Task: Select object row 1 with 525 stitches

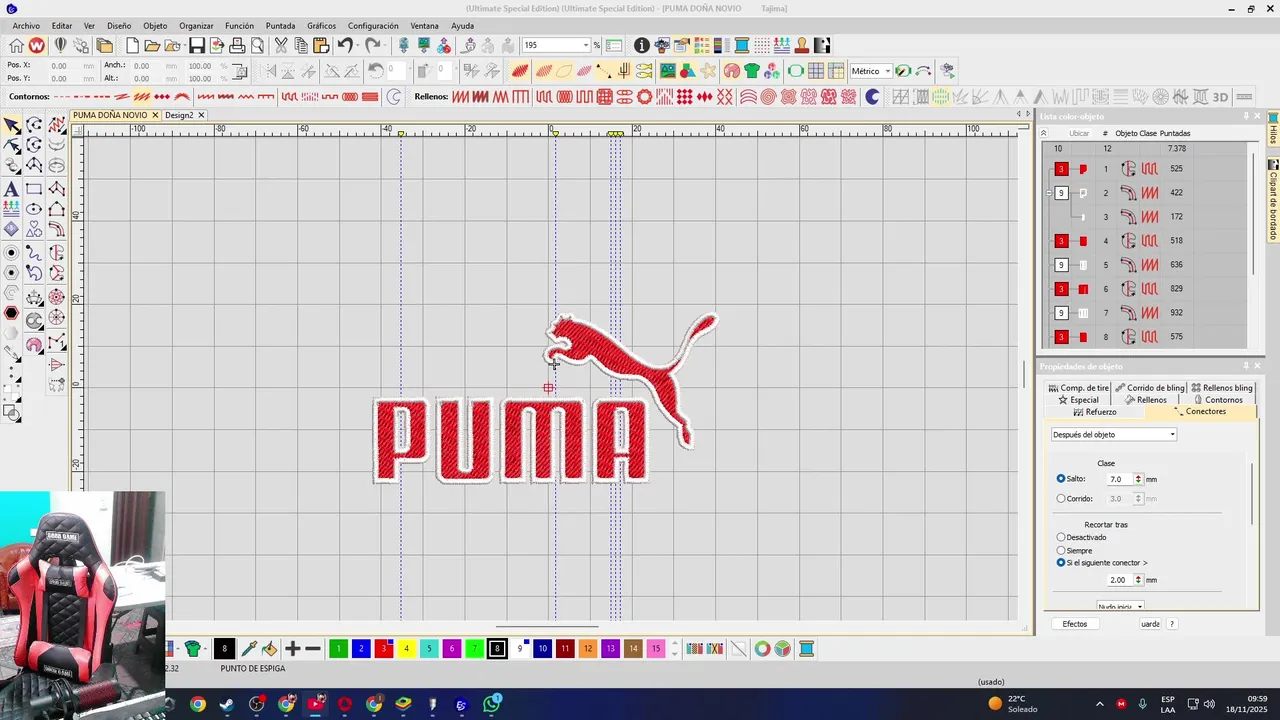Action: pyautogui.click(x=1145, y=169)
